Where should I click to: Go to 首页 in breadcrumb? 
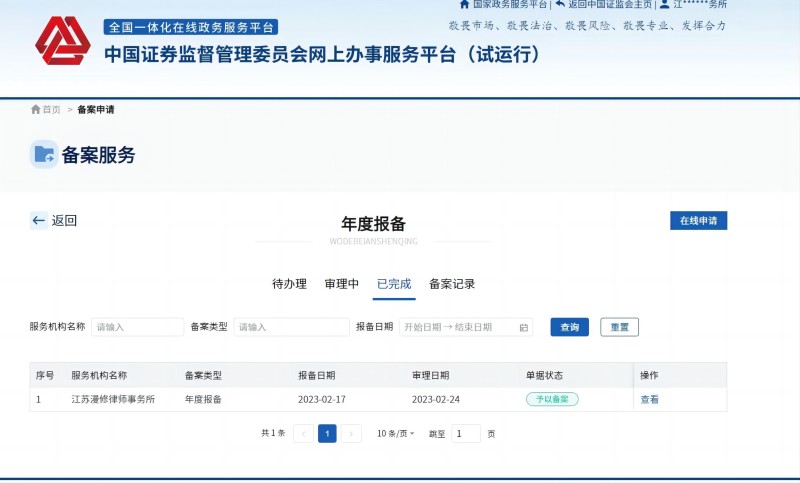pyautogui.click(x=51, y=109)
